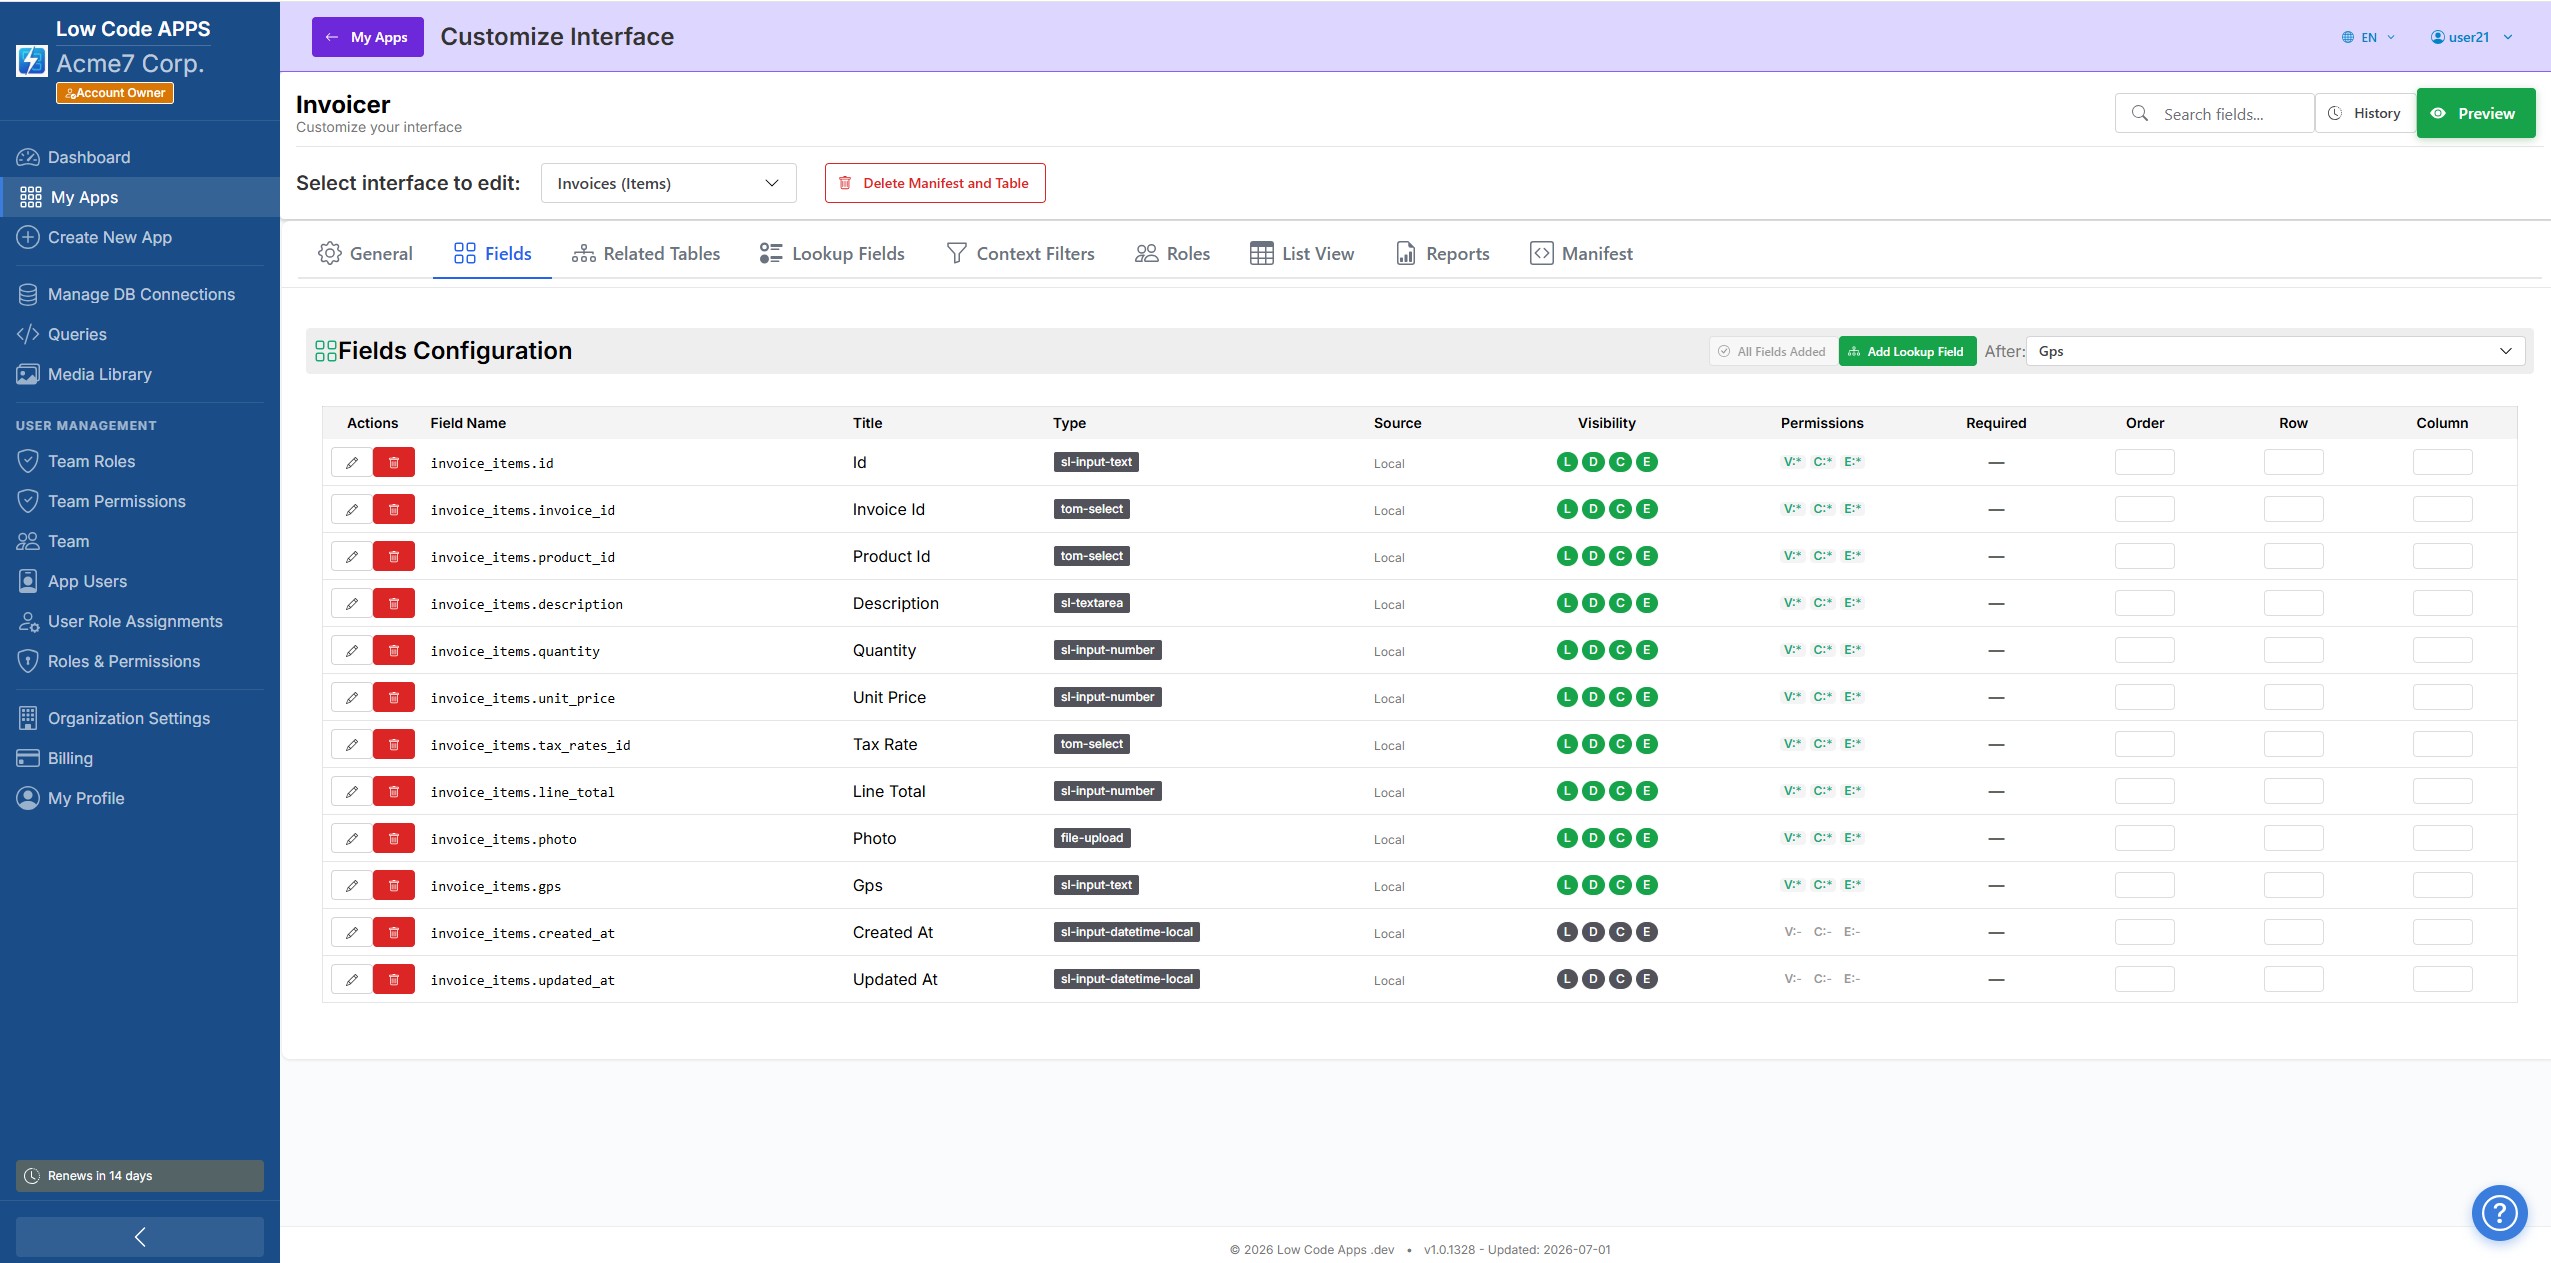Click Create New App in sidebar
Screen dimensions: 2551x1263
[x=140, y=237]
